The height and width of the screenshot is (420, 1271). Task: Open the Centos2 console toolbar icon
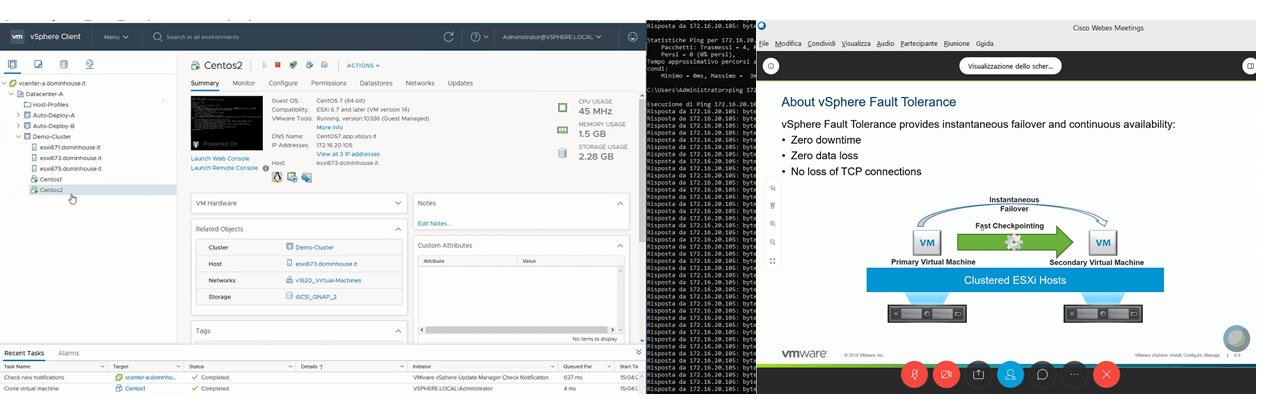(291, 65)
